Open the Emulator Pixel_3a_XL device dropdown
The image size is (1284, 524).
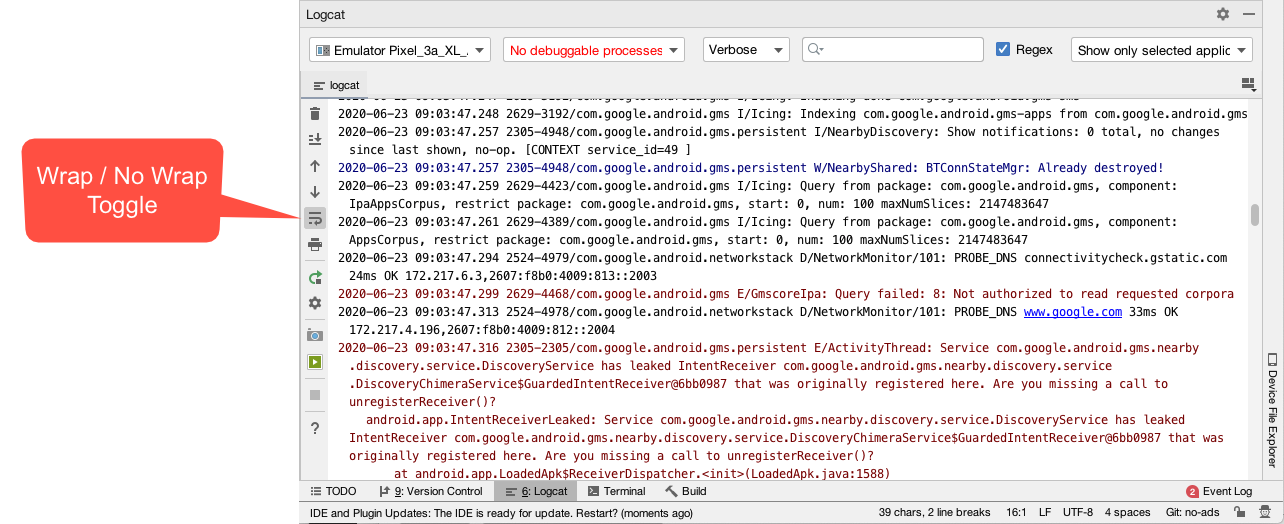(x=400, y=50)
